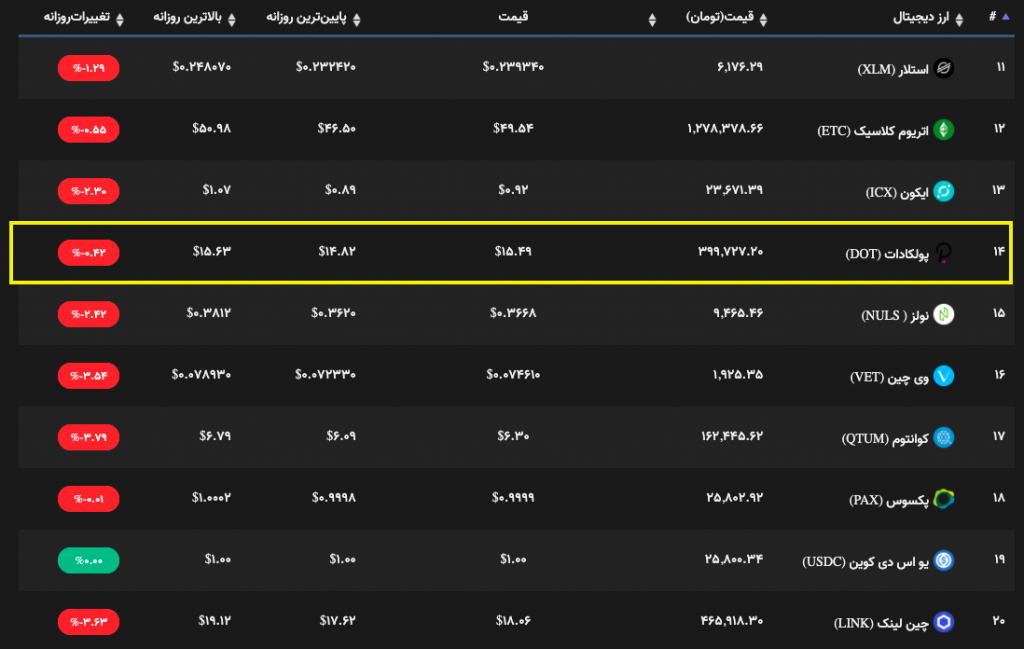The height and width of the screenshot is (649, 1024).
Task: Click the پایین‌ترین روزانه header label
Action: click(306, 18)
